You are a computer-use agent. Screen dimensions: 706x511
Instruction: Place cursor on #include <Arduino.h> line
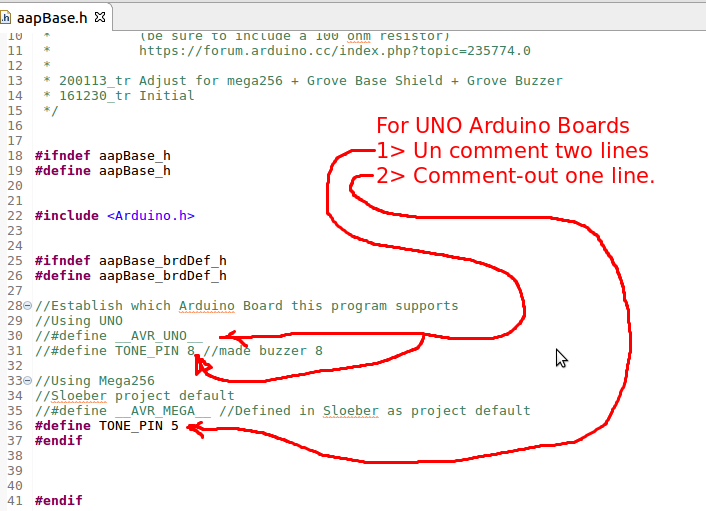[x=114, y=215]
